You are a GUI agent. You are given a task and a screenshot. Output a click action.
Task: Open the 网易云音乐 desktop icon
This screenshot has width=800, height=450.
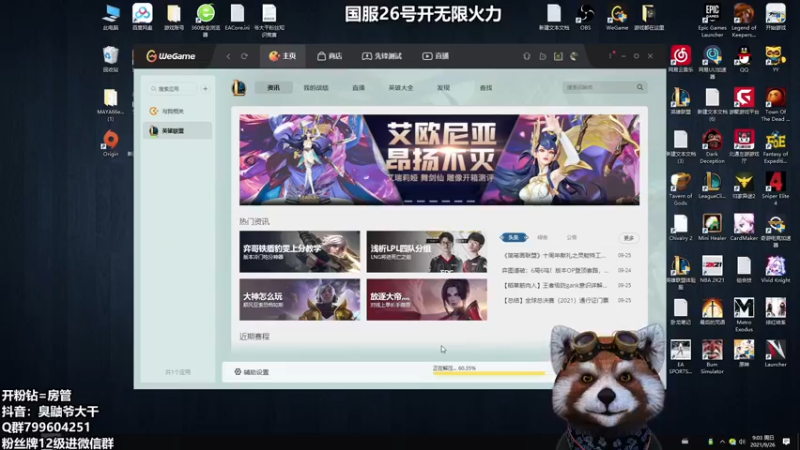pyautogui.click(x=681, y=59)
